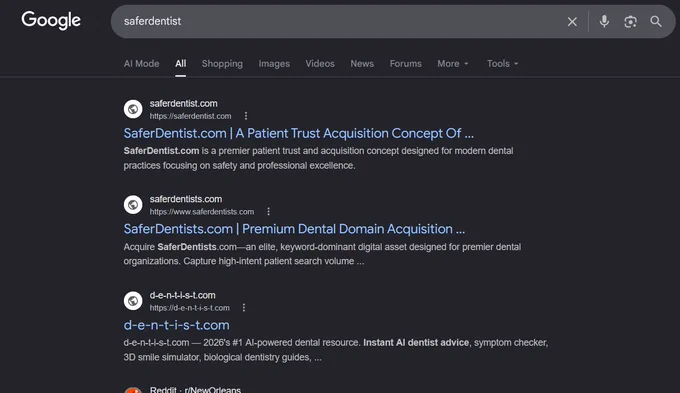This screenshot has height=393, width=680.
Task: Clear the search box with the X icon
Action: tap(572, 21)
